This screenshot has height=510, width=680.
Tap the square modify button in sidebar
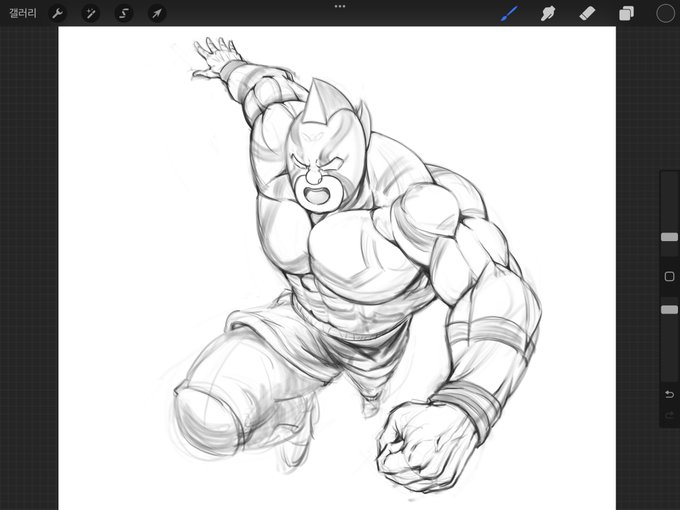(669, 276)
